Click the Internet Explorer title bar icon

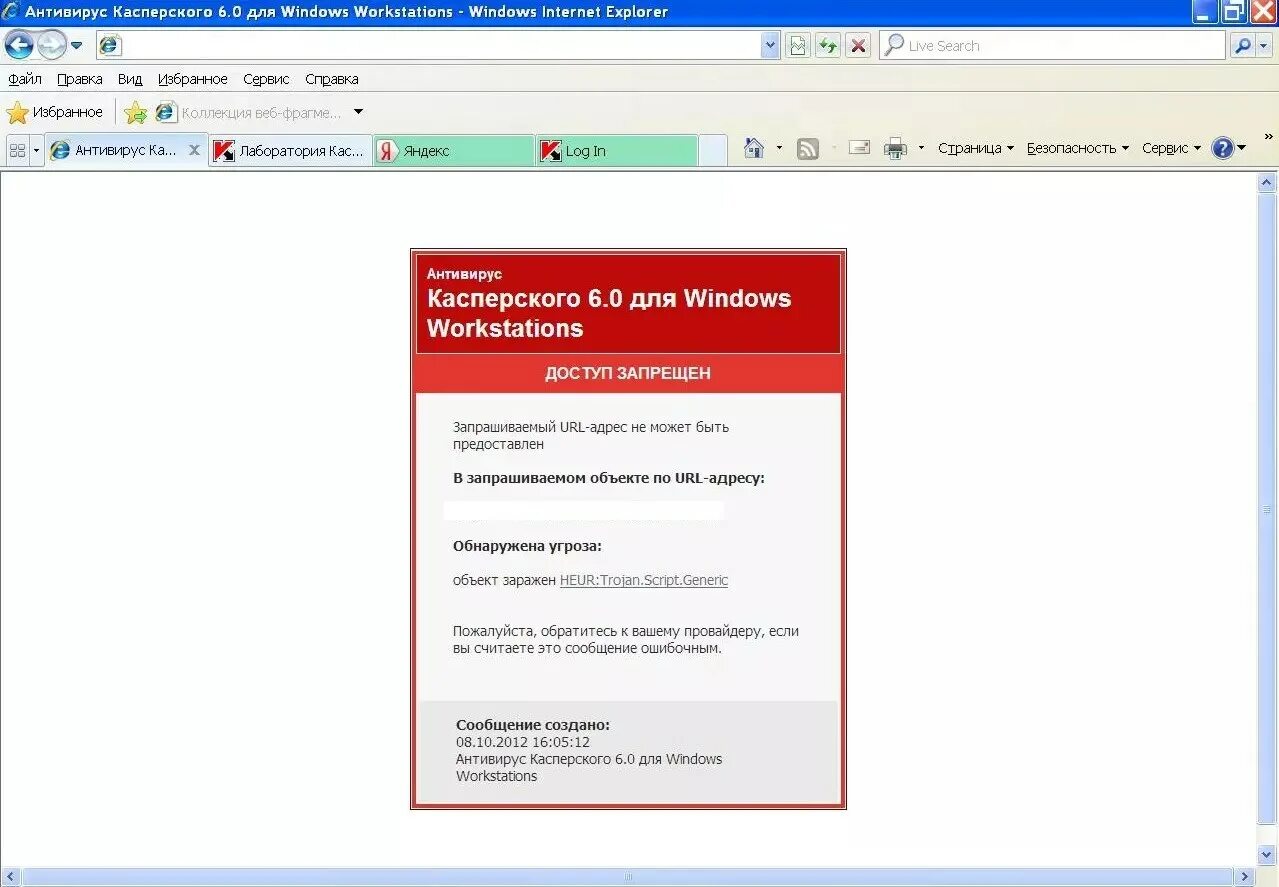pos(11,12)
